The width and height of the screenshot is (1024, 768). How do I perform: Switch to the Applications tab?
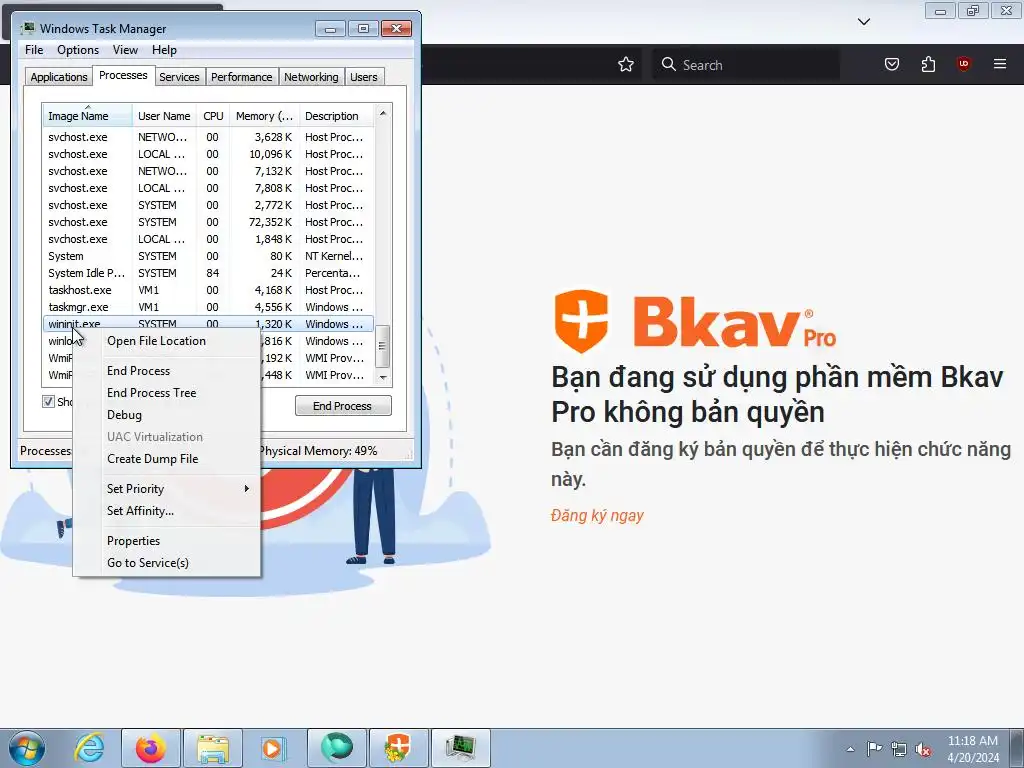59,76
